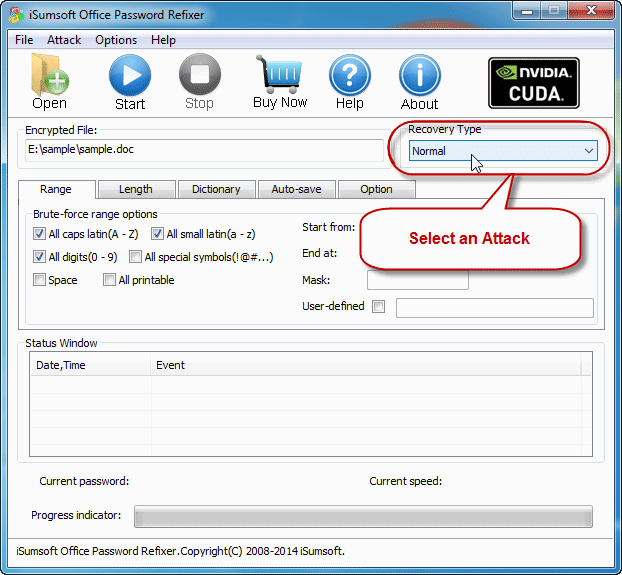Click the Progress indicator bar

coord(363,516)
